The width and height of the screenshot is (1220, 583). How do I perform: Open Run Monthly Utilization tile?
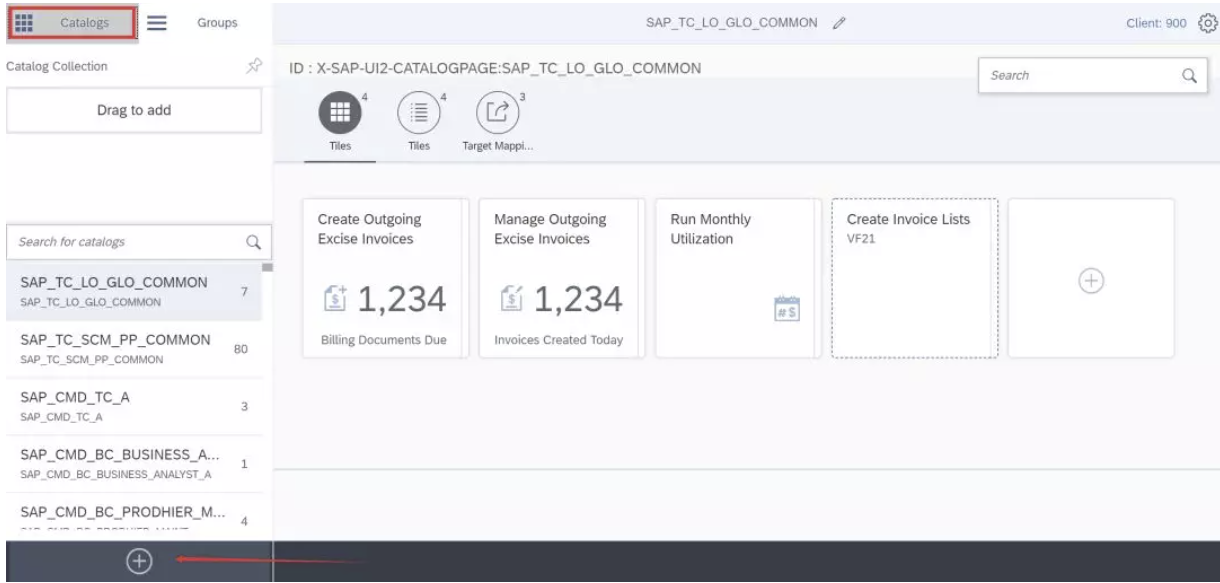[x=737, y=278]
